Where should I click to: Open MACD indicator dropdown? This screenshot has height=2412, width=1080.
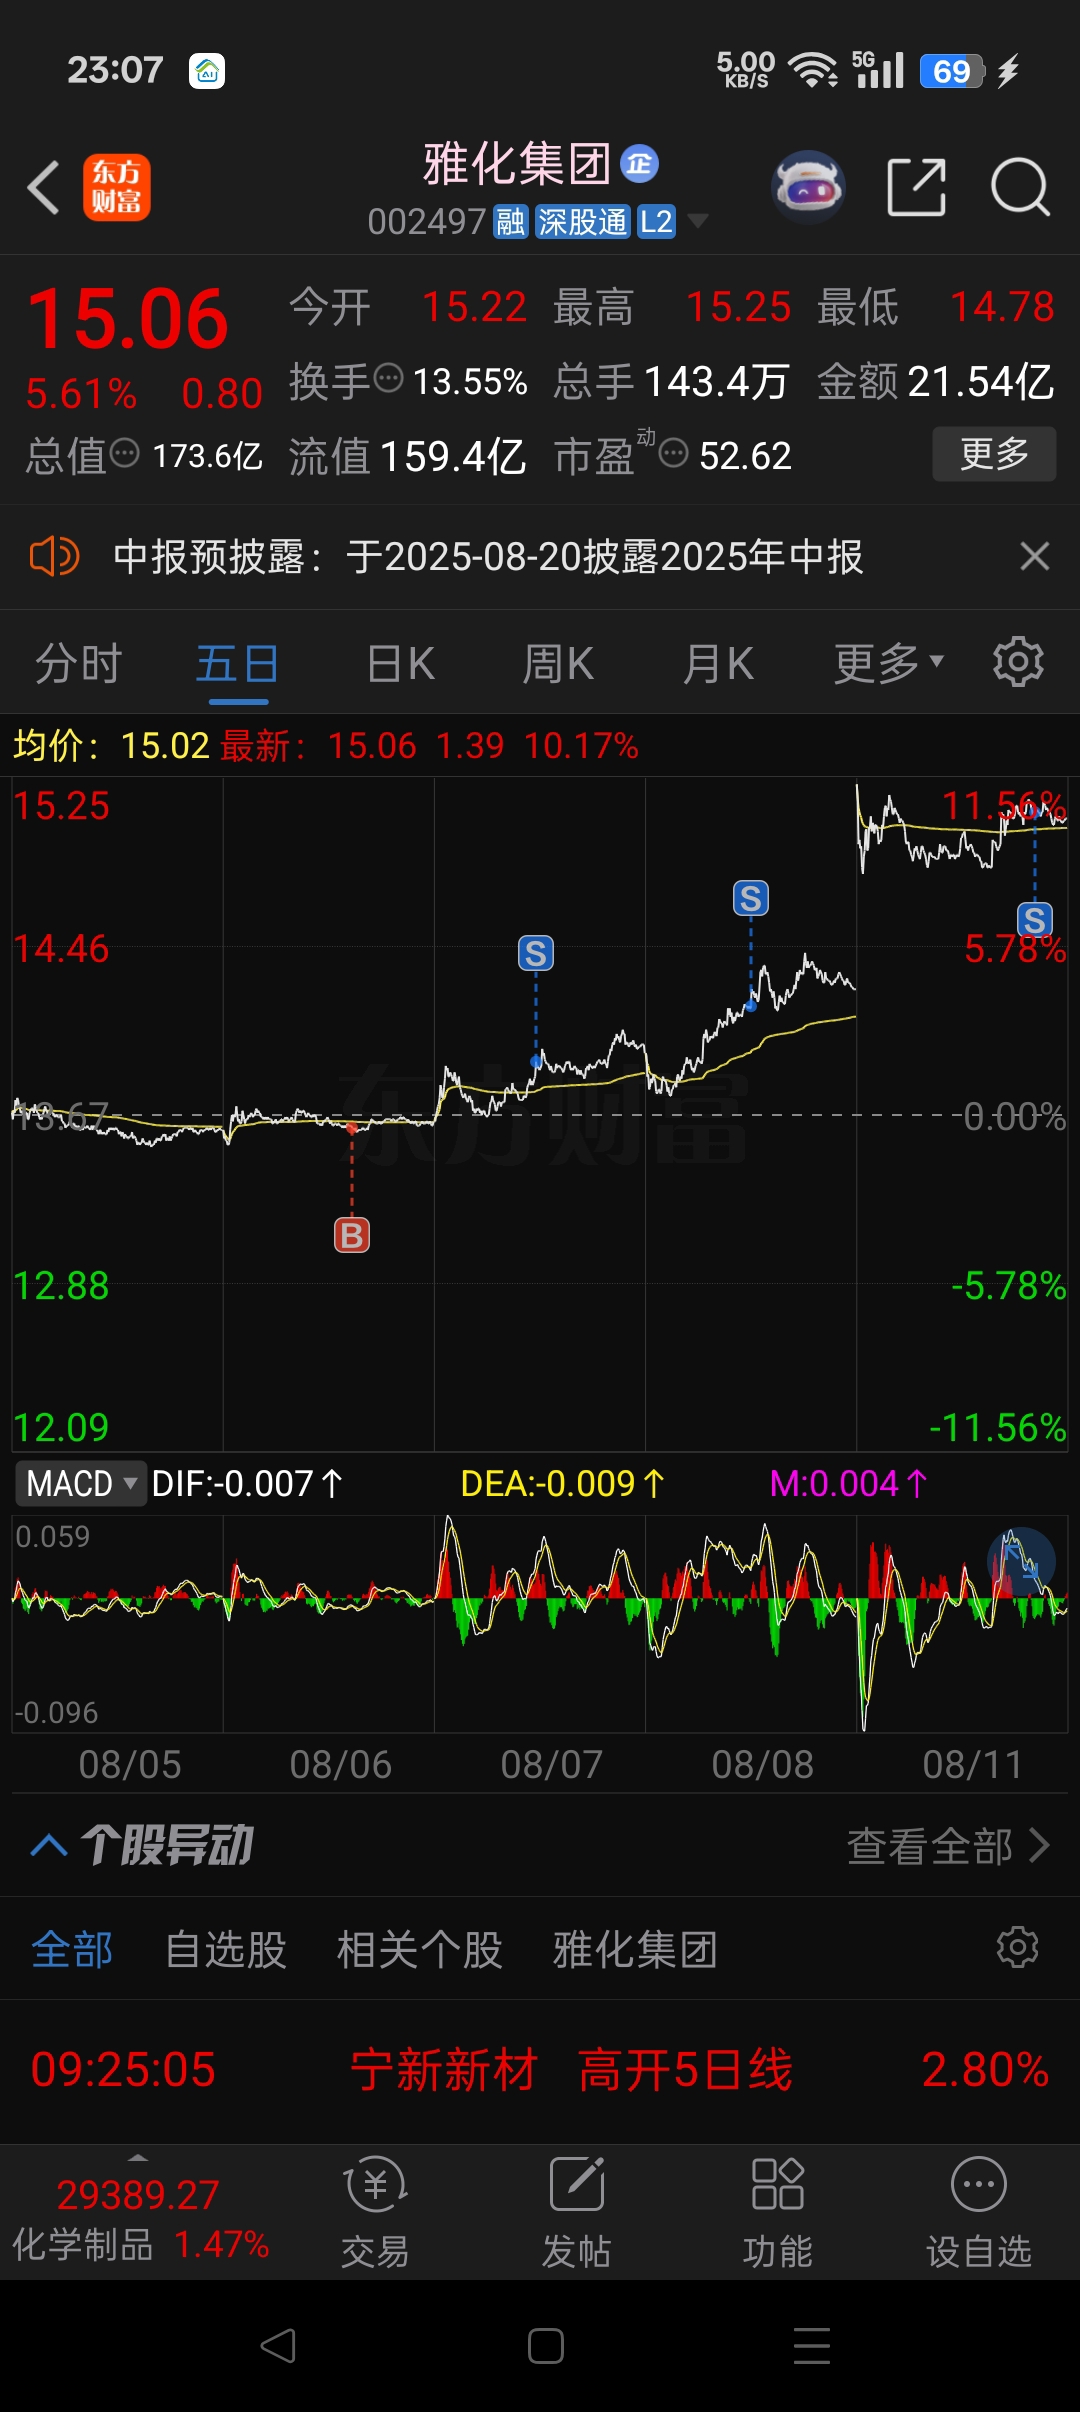click(80, 1483)
